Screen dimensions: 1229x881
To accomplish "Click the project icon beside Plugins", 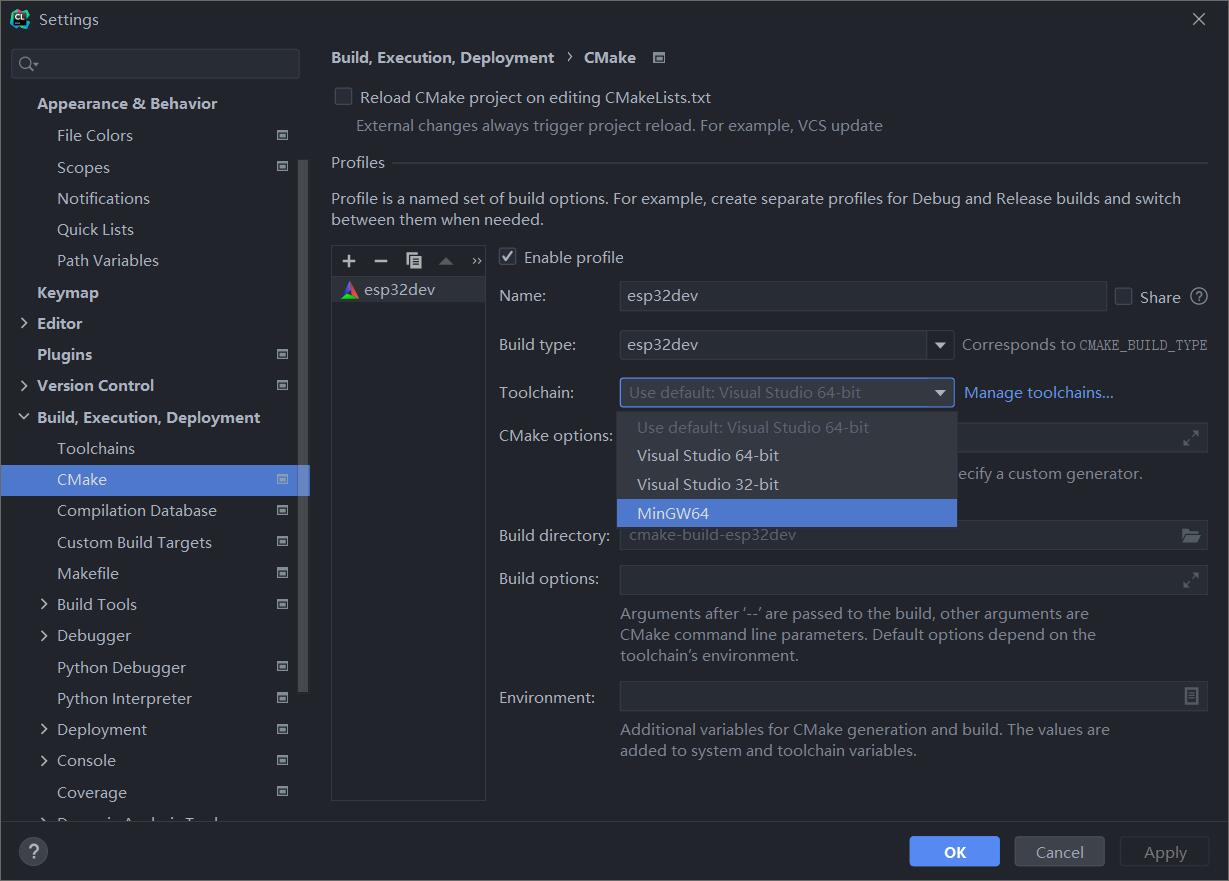I will coord(282,354).
